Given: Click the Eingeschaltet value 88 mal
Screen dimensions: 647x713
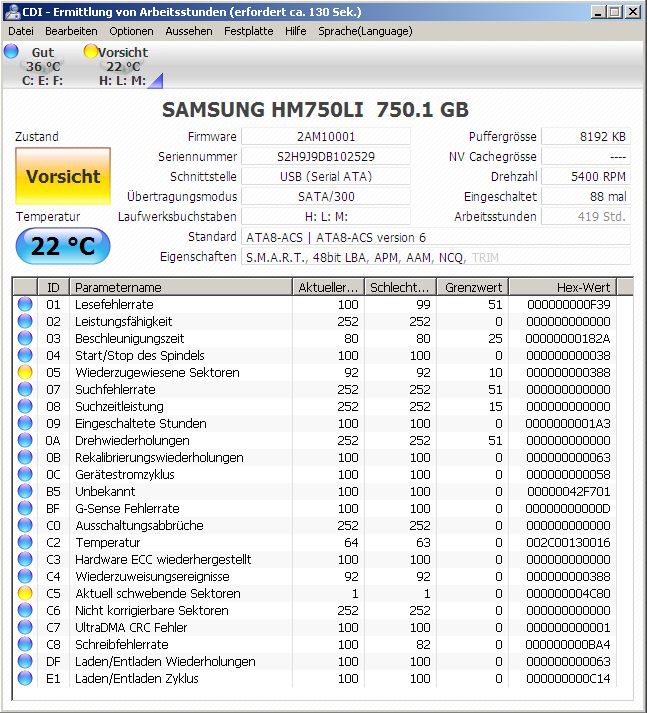Looking at the screenshot, I should (586, 196).
